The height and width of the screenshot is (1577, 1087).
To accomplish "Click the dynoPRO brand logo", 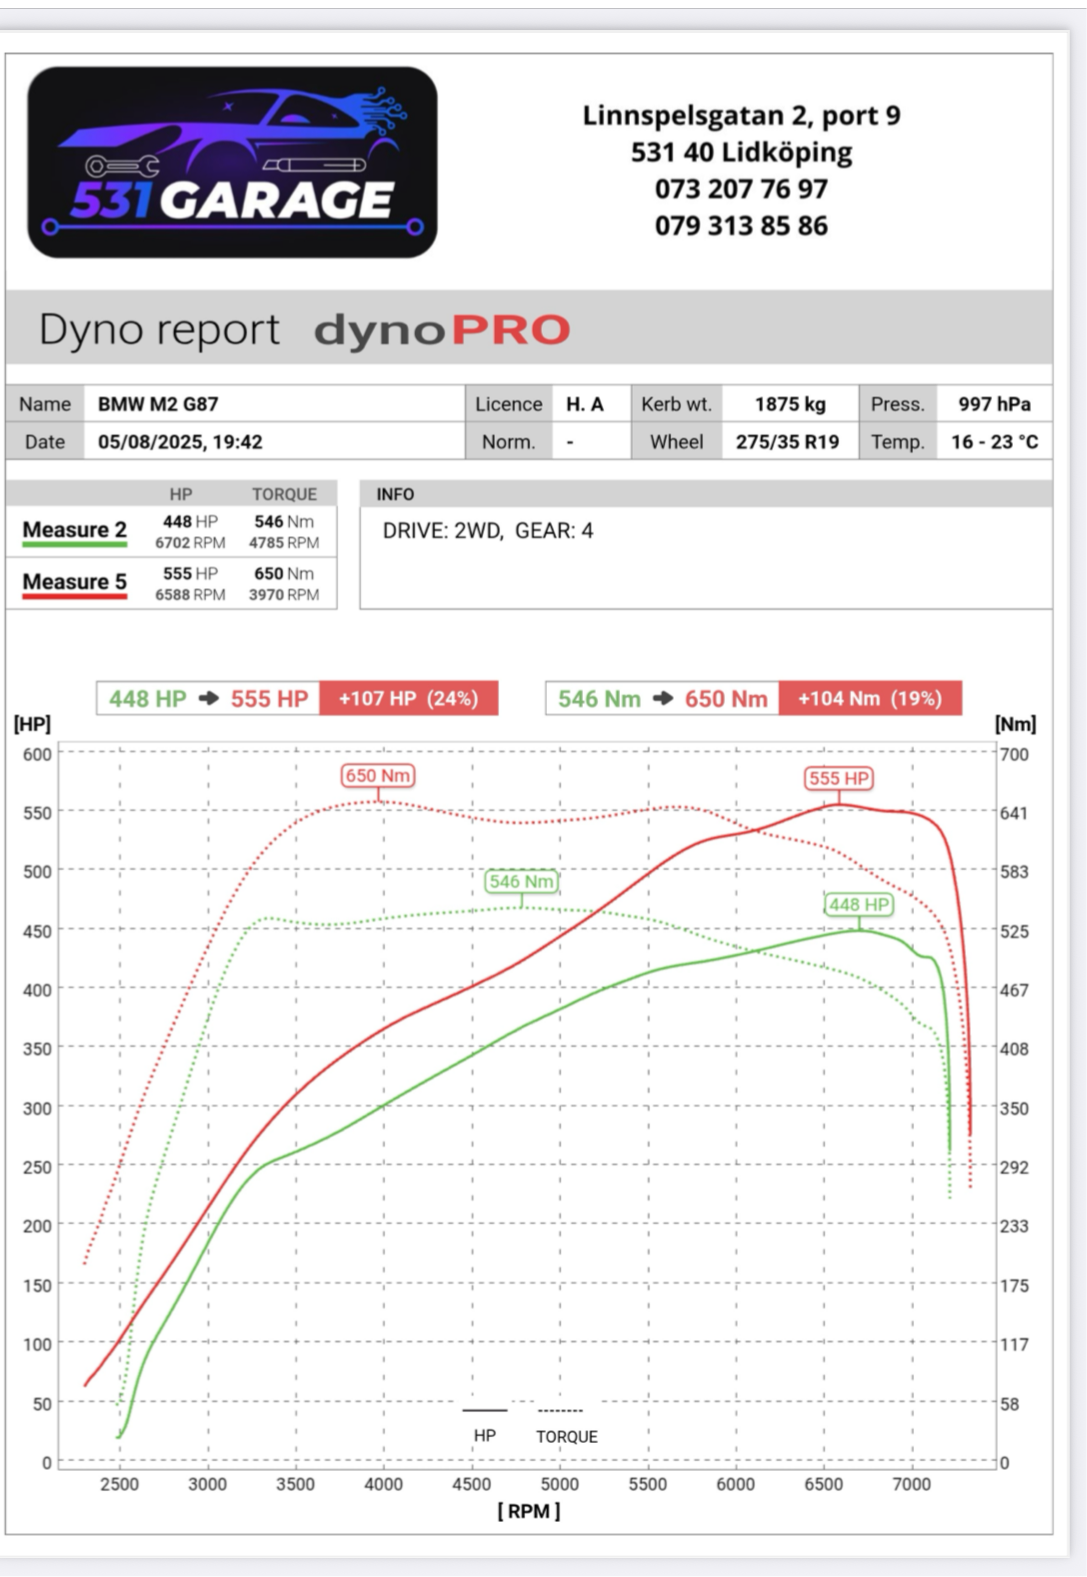I will click(x=442, y=330).
